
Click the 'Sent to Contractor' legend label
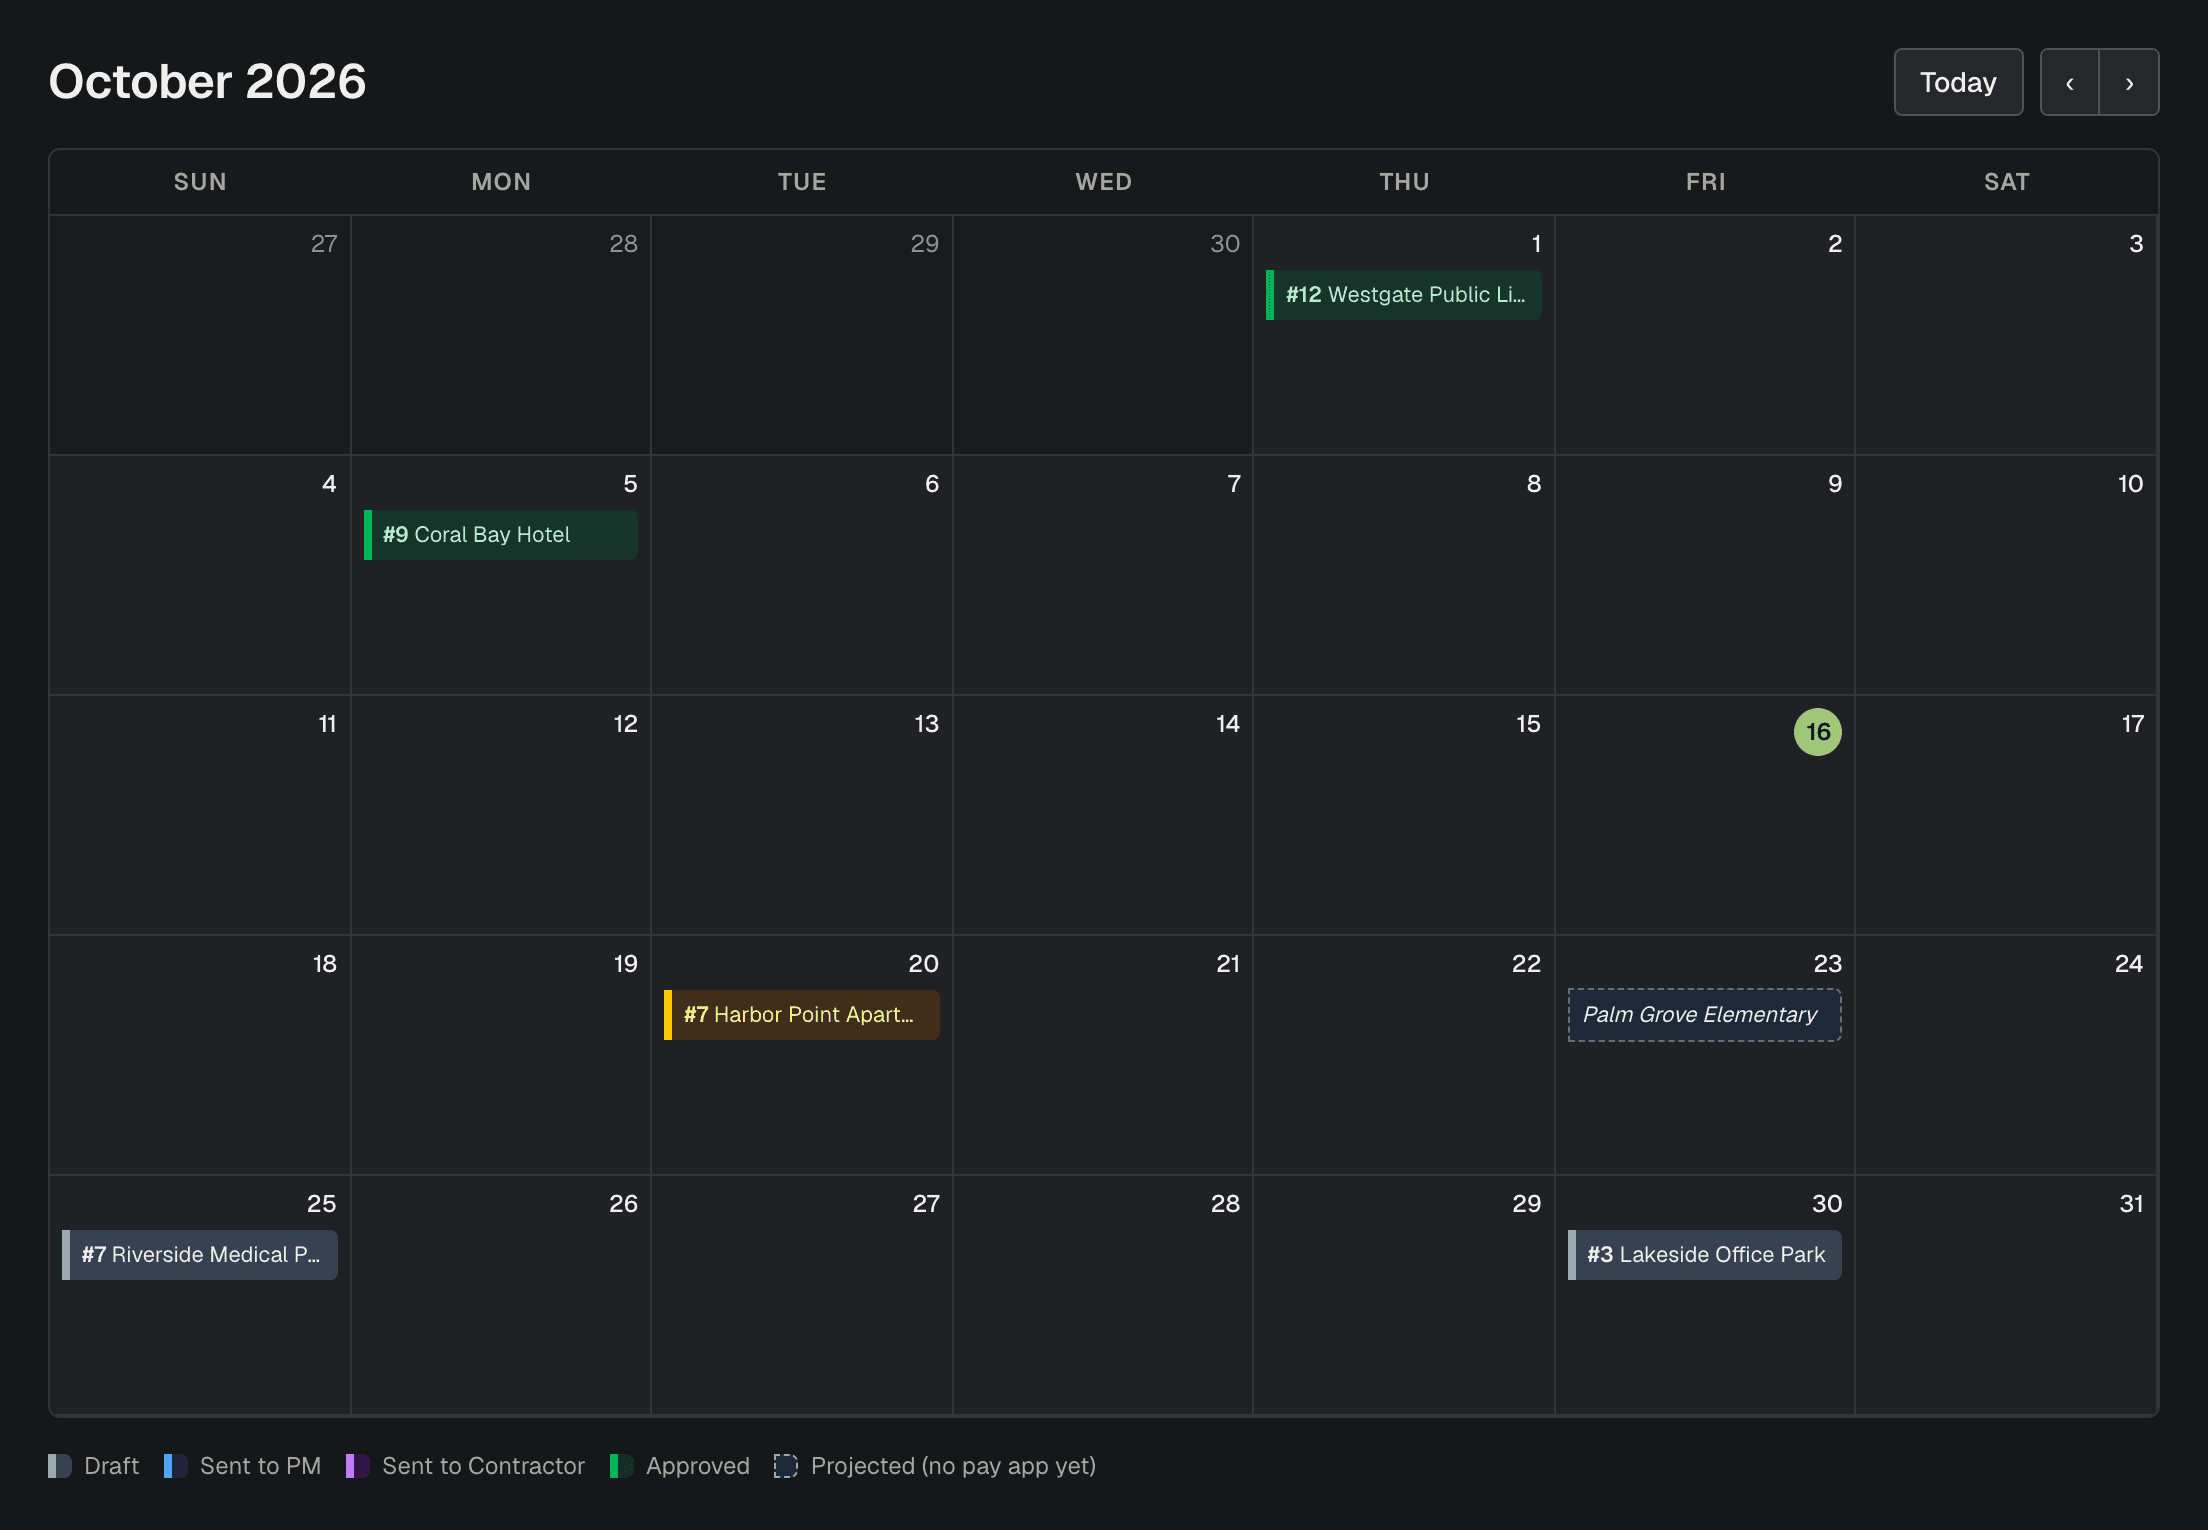coord(483,1466)
